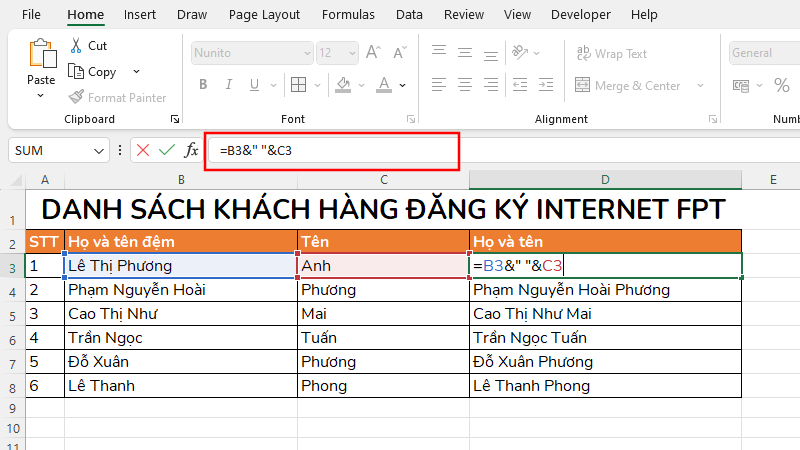Expand the Copy options arrow
This screenshot has height=450, width=800.
click(136, 71)
